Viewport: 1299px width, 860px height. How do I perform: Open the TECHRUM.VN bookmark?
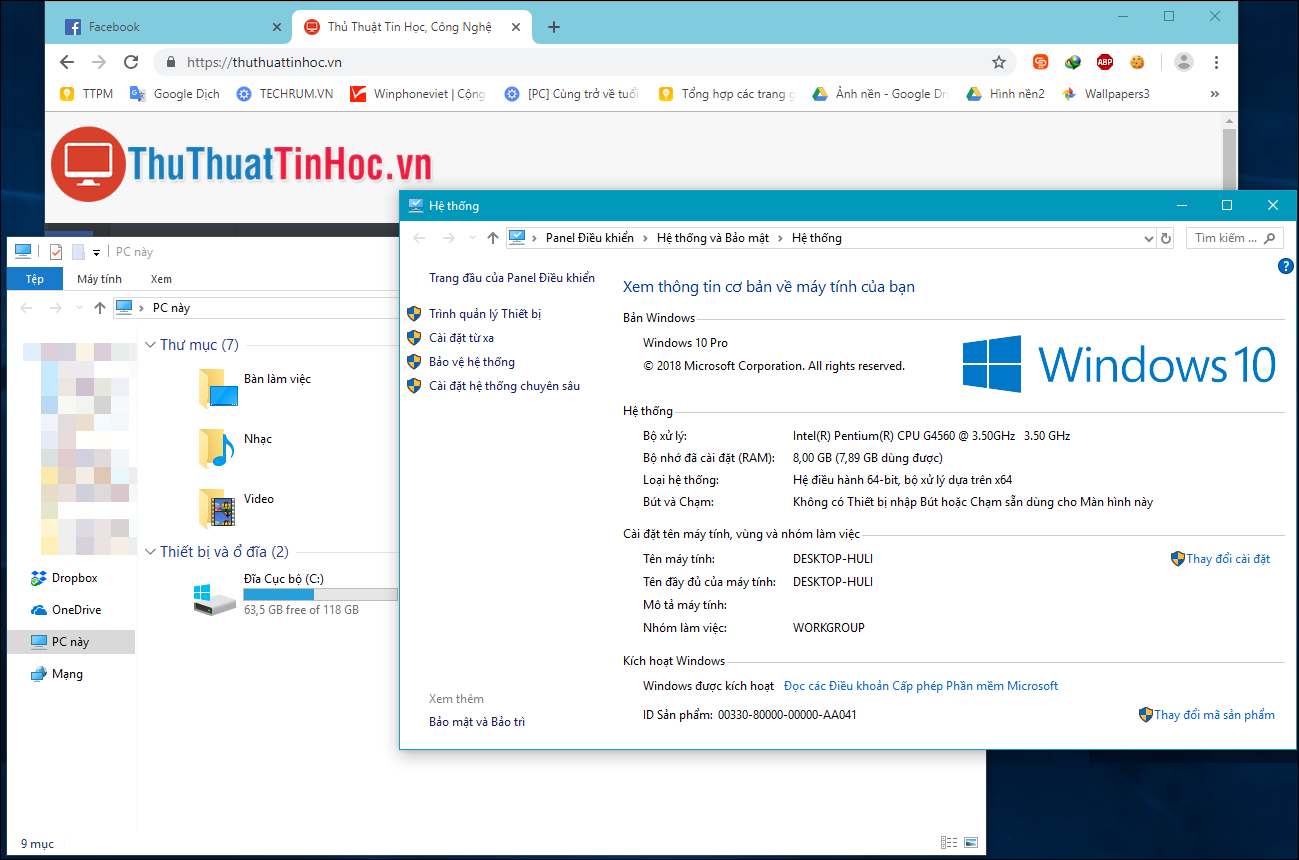pos(285,94)
